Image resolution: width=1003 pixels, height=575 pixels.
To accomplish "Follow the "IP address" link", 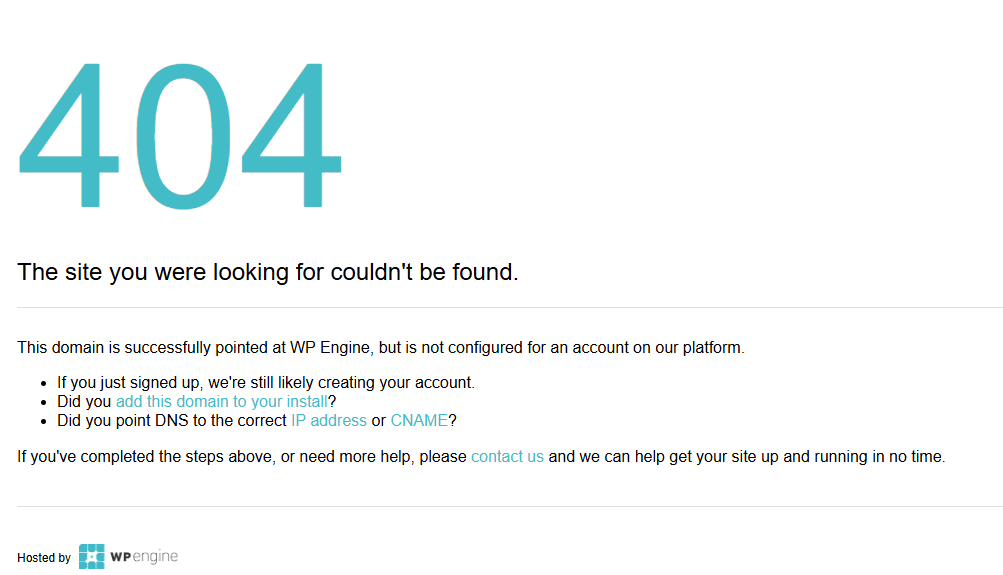I will tap(328, 420).
